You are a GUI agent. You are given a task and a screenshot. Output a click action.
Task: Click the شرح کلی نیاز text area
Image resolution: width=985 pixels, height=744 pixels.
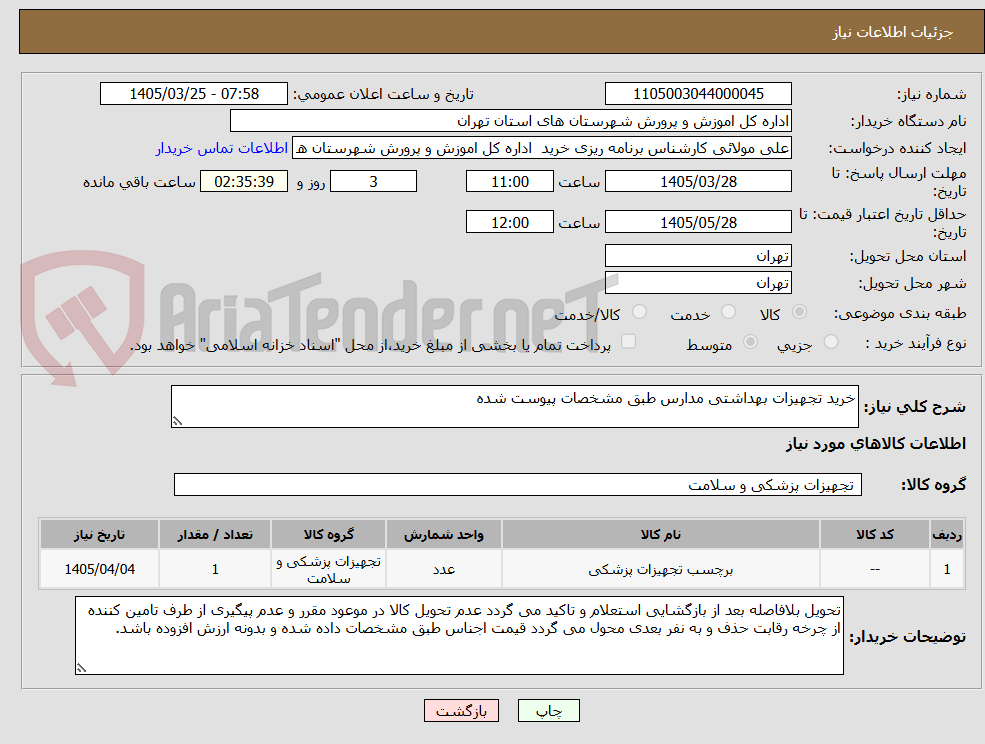point(514,407)
